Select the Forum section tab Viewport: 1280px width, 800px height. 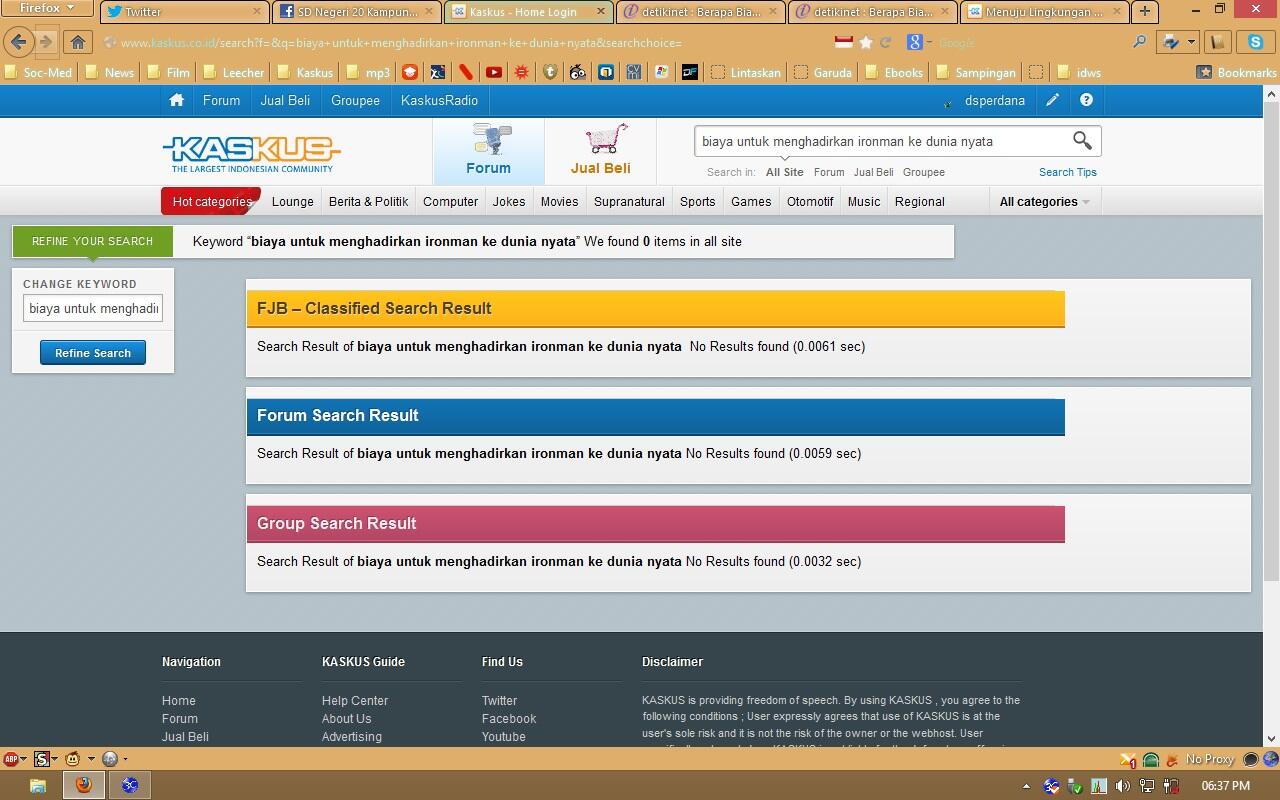click(488, 151)
